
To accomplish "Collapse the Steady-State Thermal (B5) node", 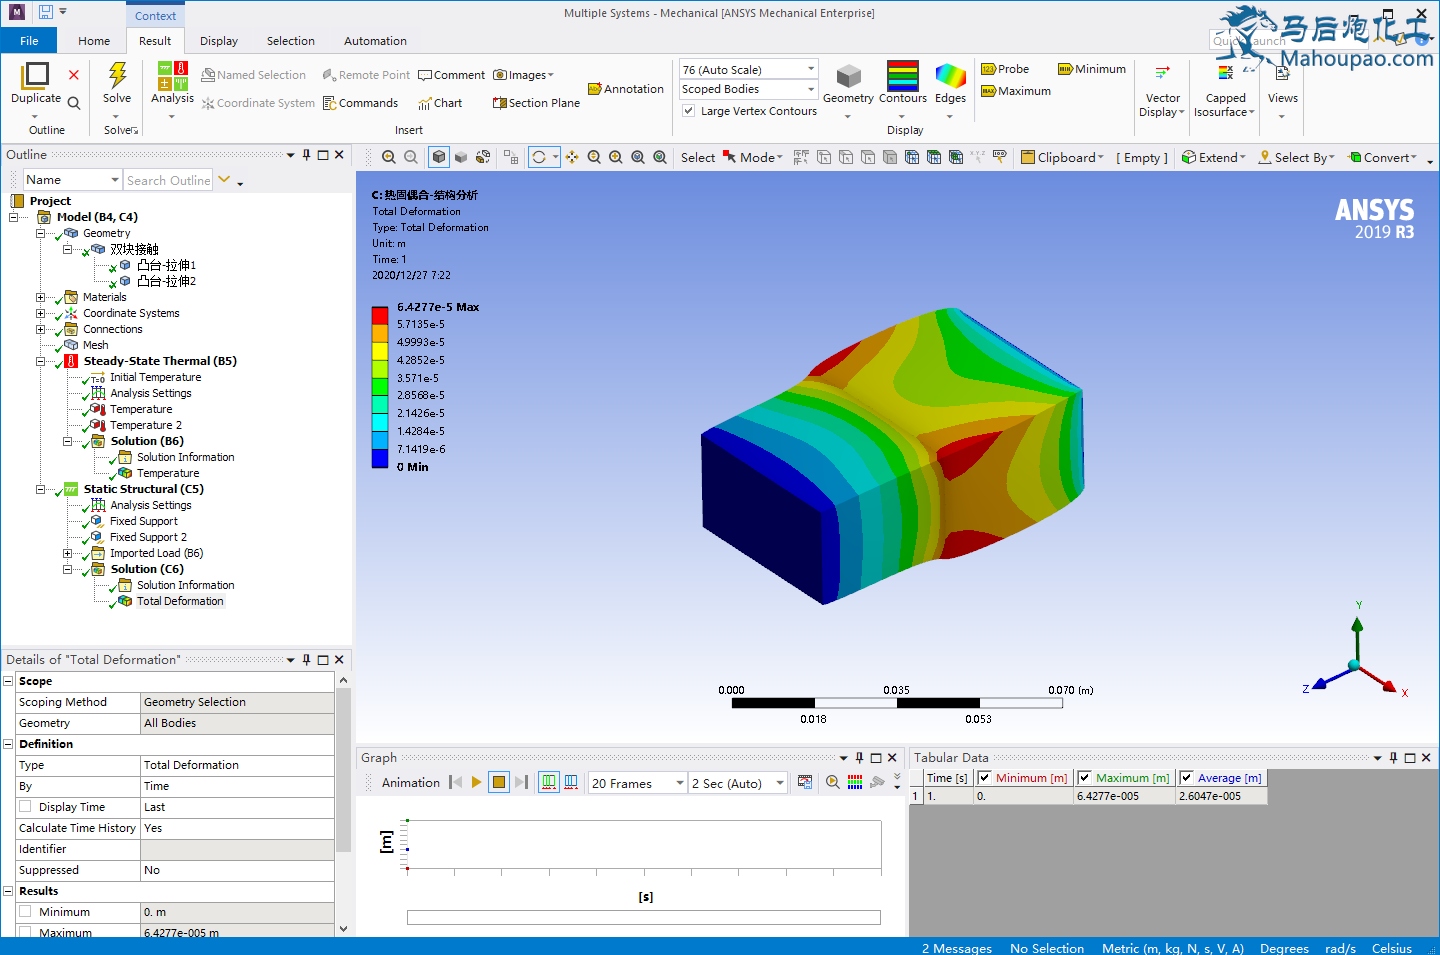I will (41, 361).
